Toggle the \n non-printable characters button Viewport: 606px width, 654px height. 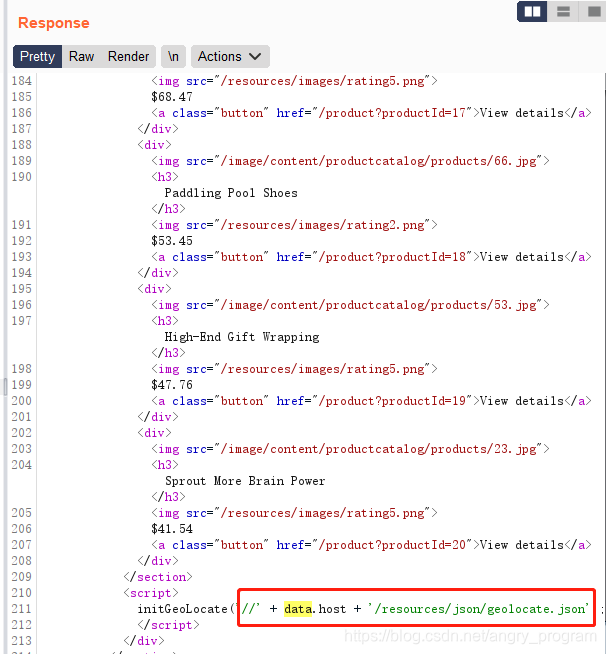point(174,56)
